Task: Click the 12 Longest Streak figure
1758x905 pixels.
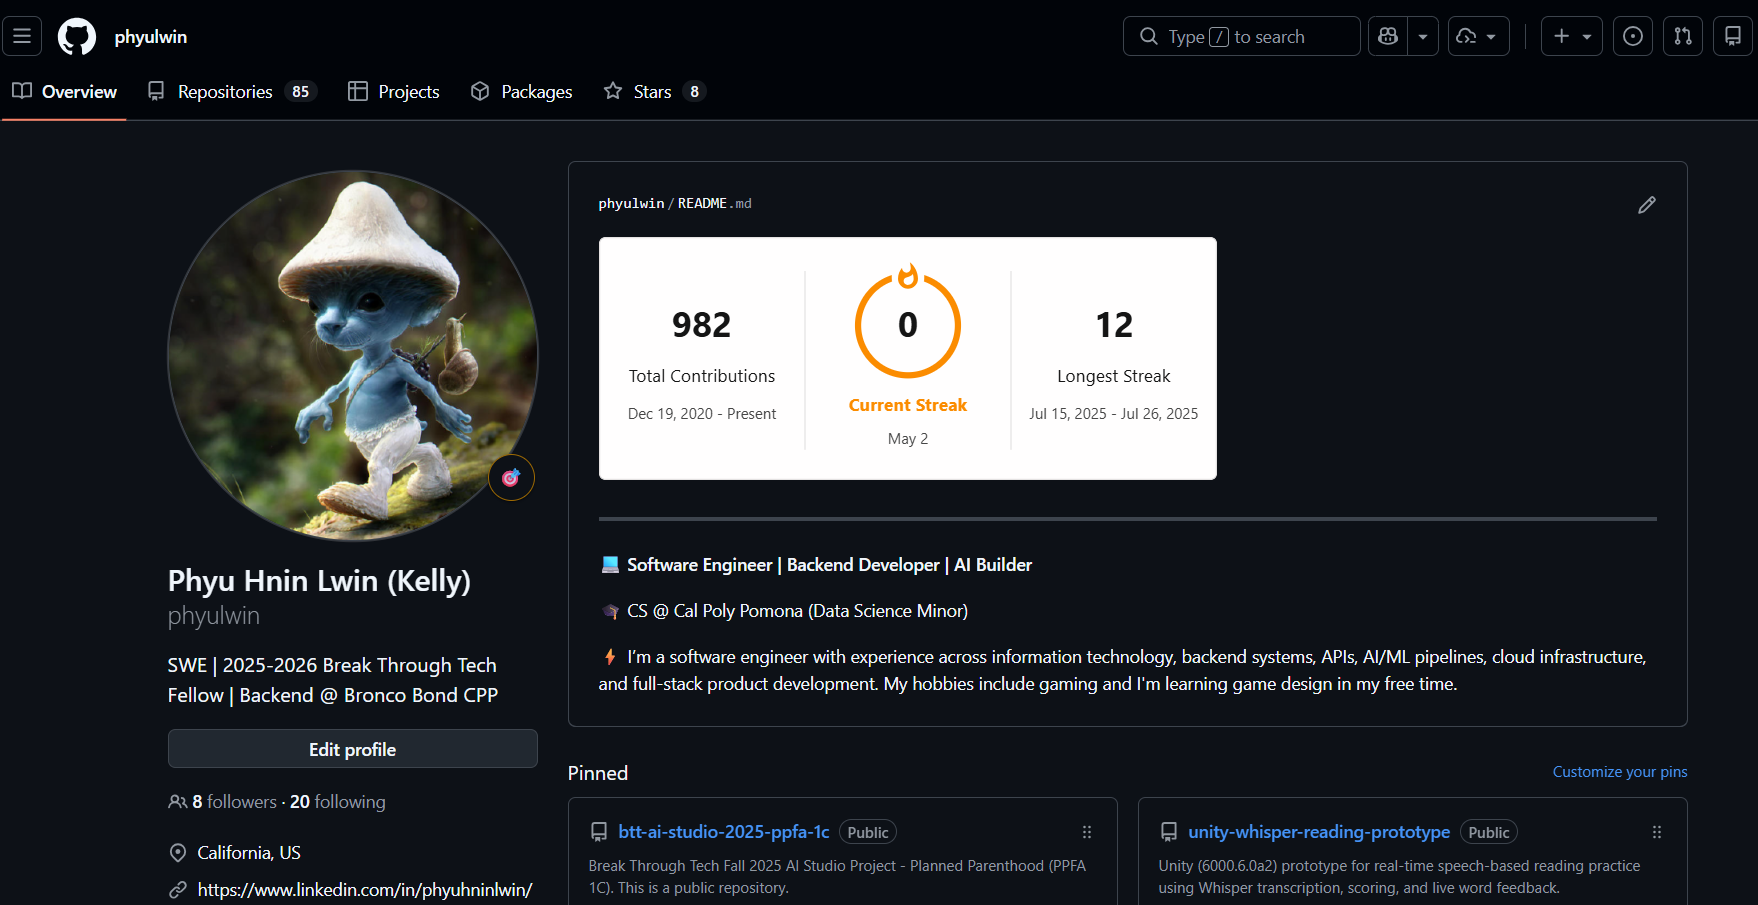Action: (x=1114, y=325)
